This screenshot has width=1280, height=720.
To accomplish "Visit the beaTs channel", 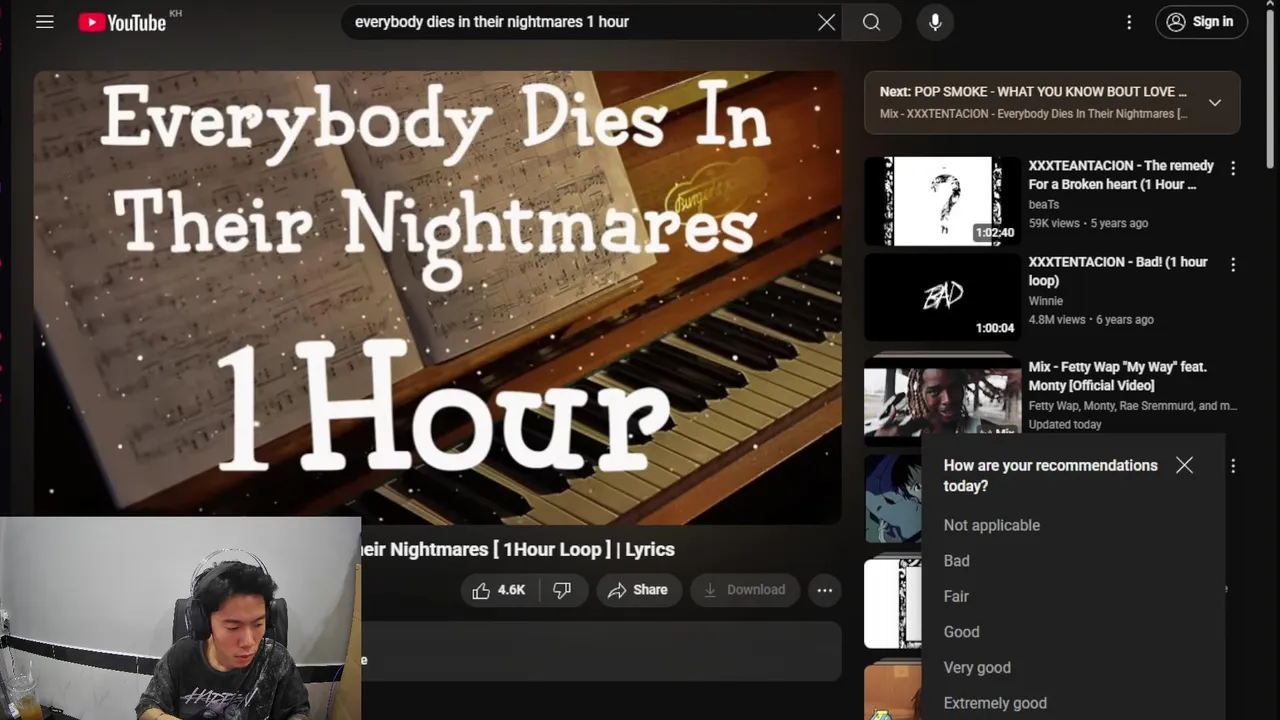I will tap(1043, 204).
